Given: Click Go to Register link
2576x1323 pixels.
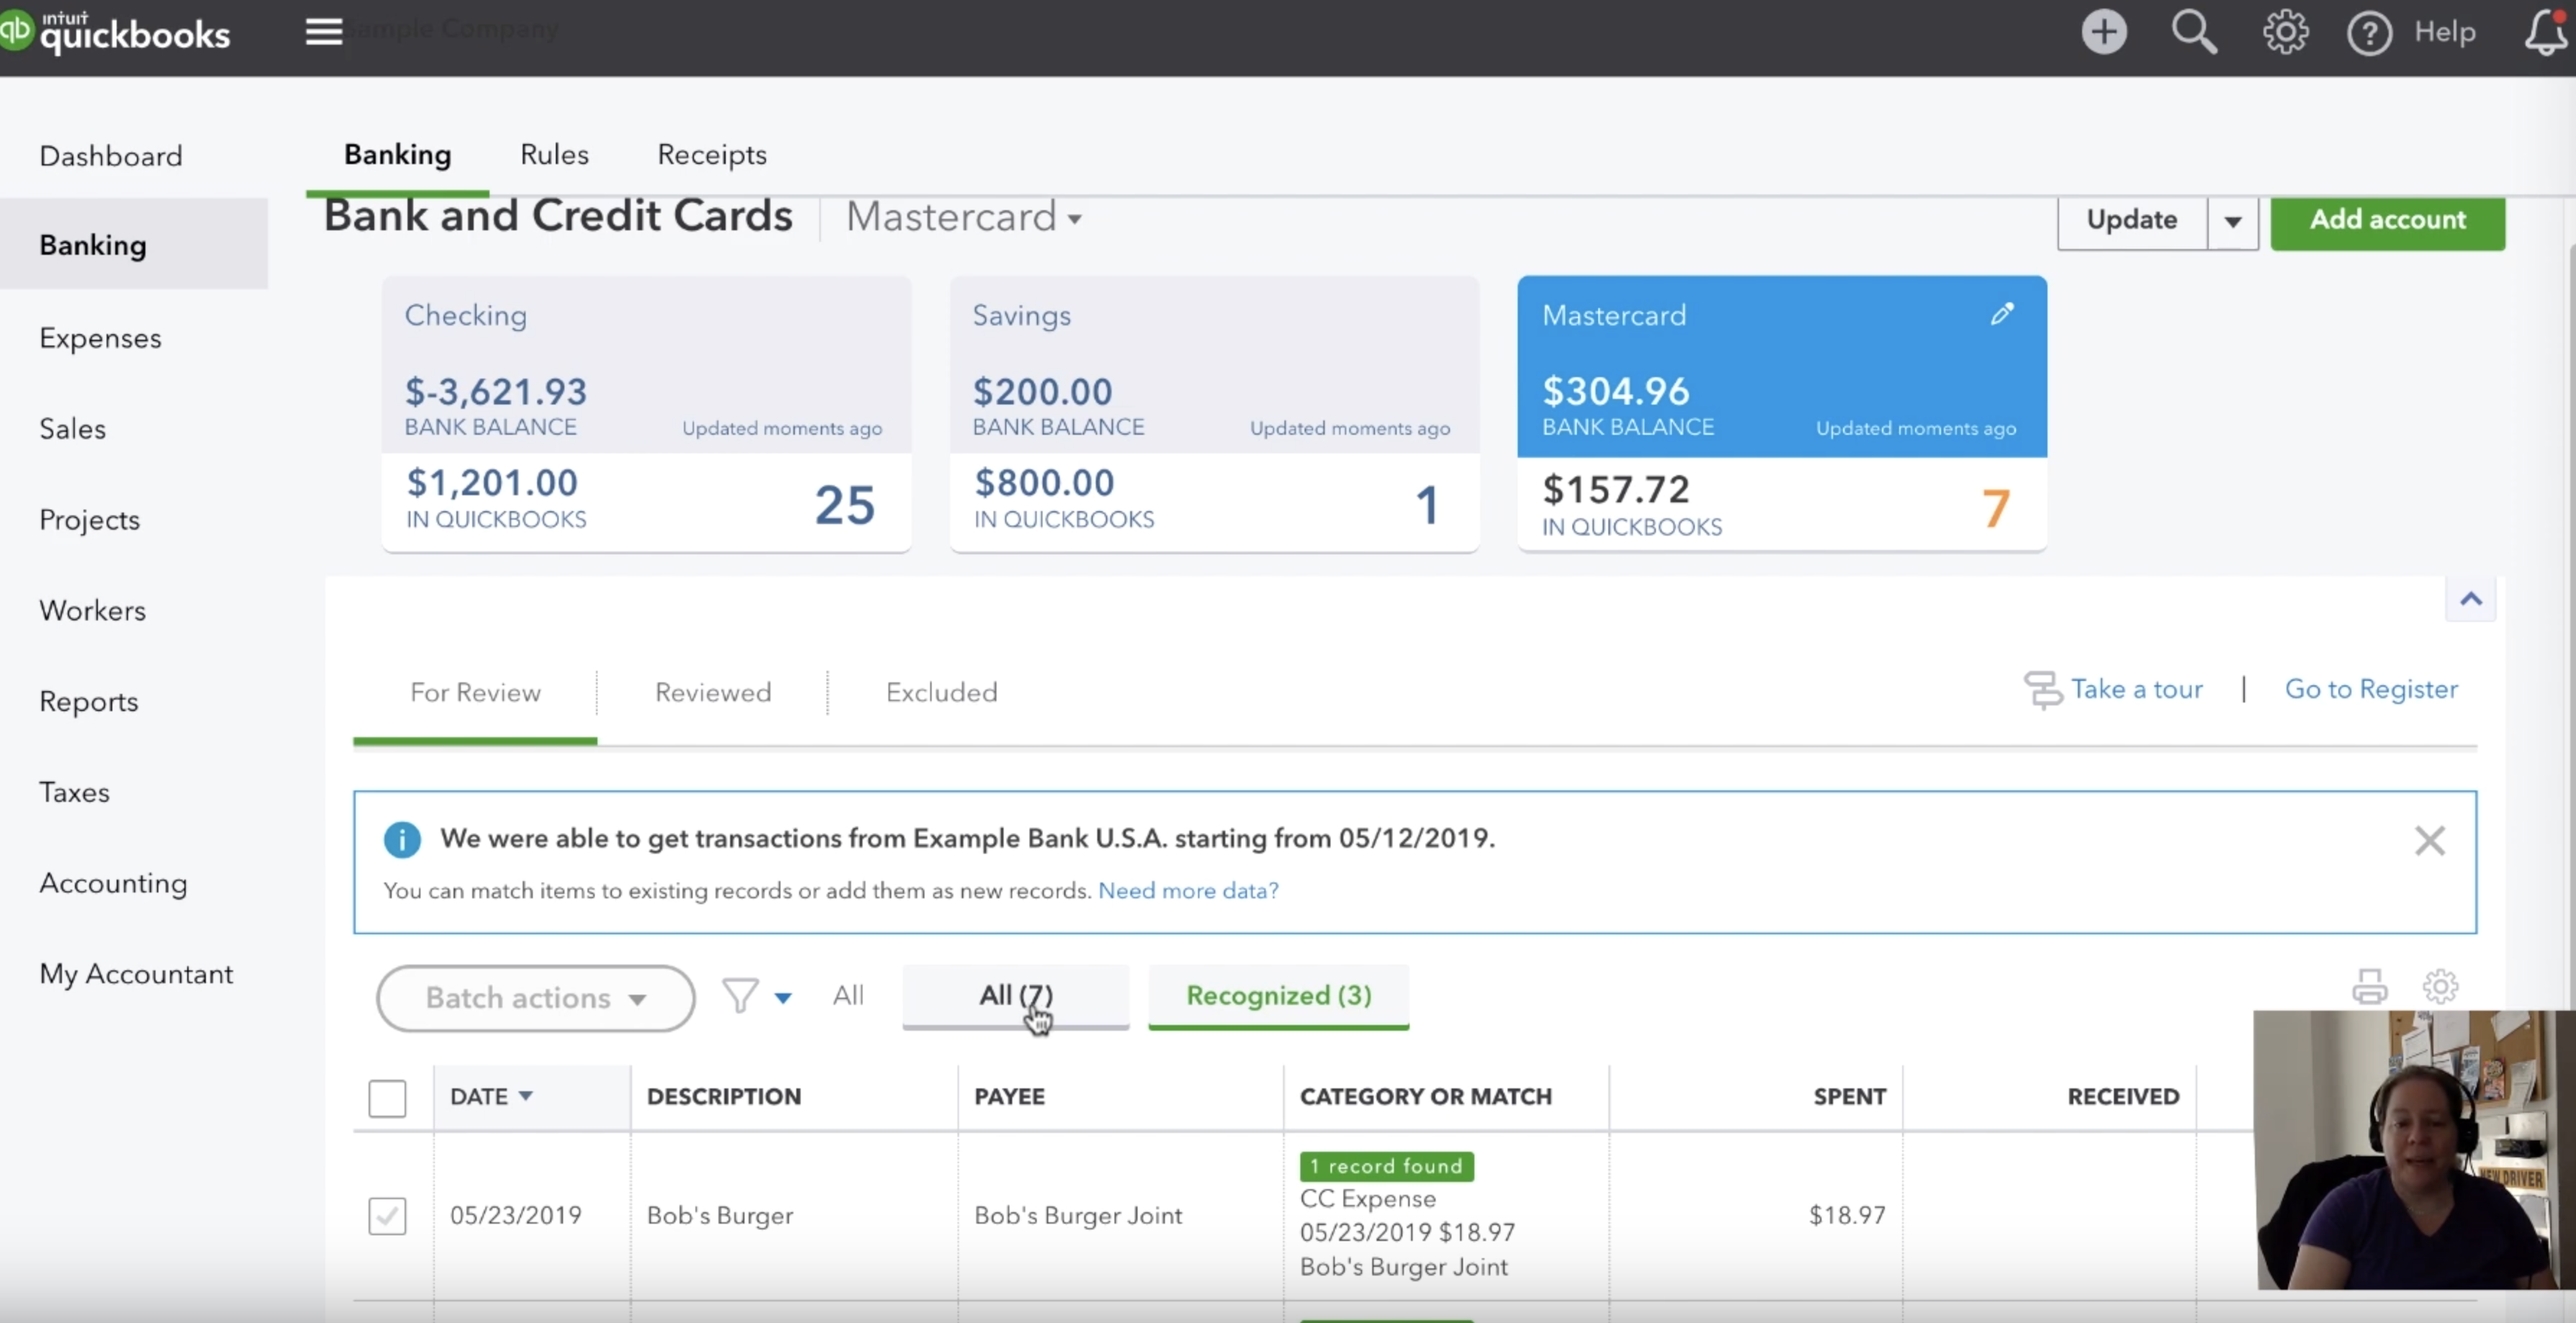Looking at the screenshot, I should 2371,690.
